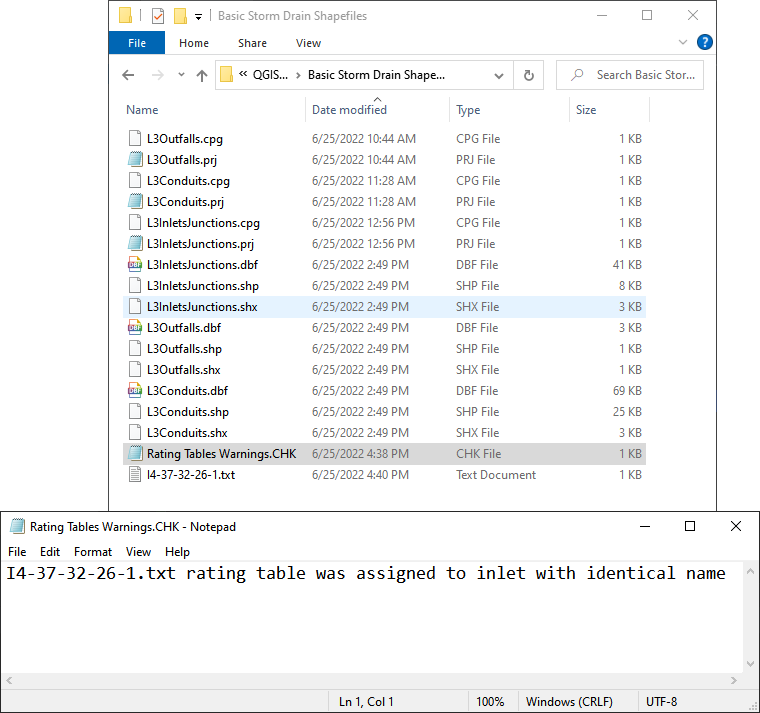Select the I4-37-32-26-1.txt file icon
Image resolution: width=760 pixels, height=713 pixels.
point(135,475)
